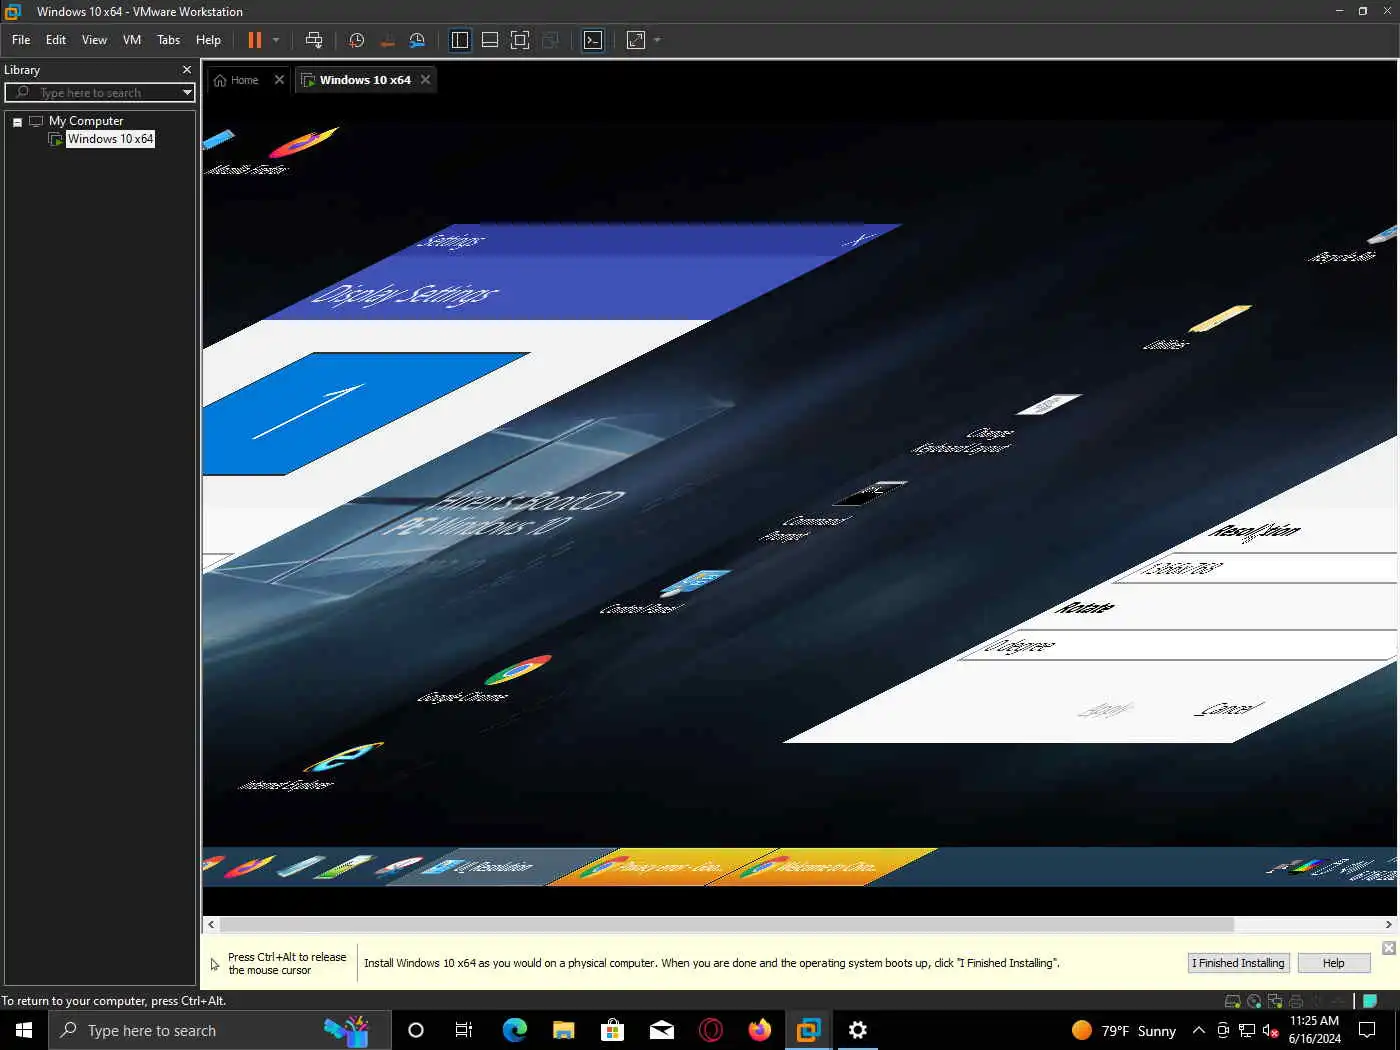Image resolution: width=1400 pixels, height=1050 pixels.
Task: Click the network adapter status icon
Action: click(x=1275, y=1001)
